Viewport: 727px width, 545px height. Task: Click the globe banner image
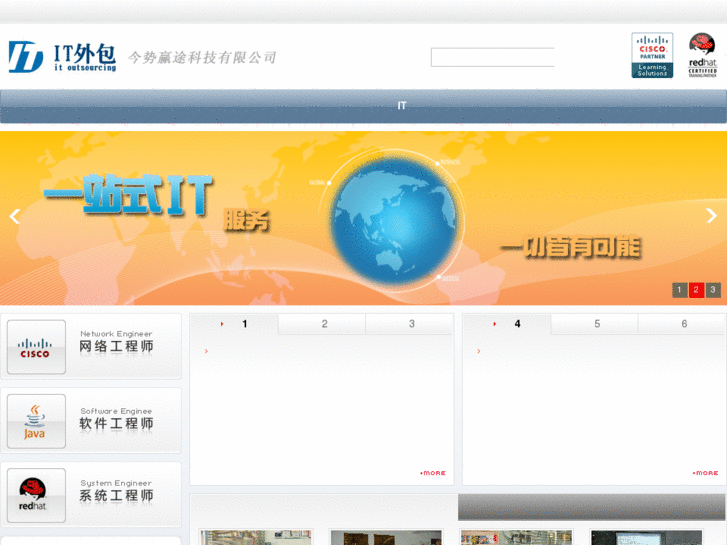coord(394,221)
